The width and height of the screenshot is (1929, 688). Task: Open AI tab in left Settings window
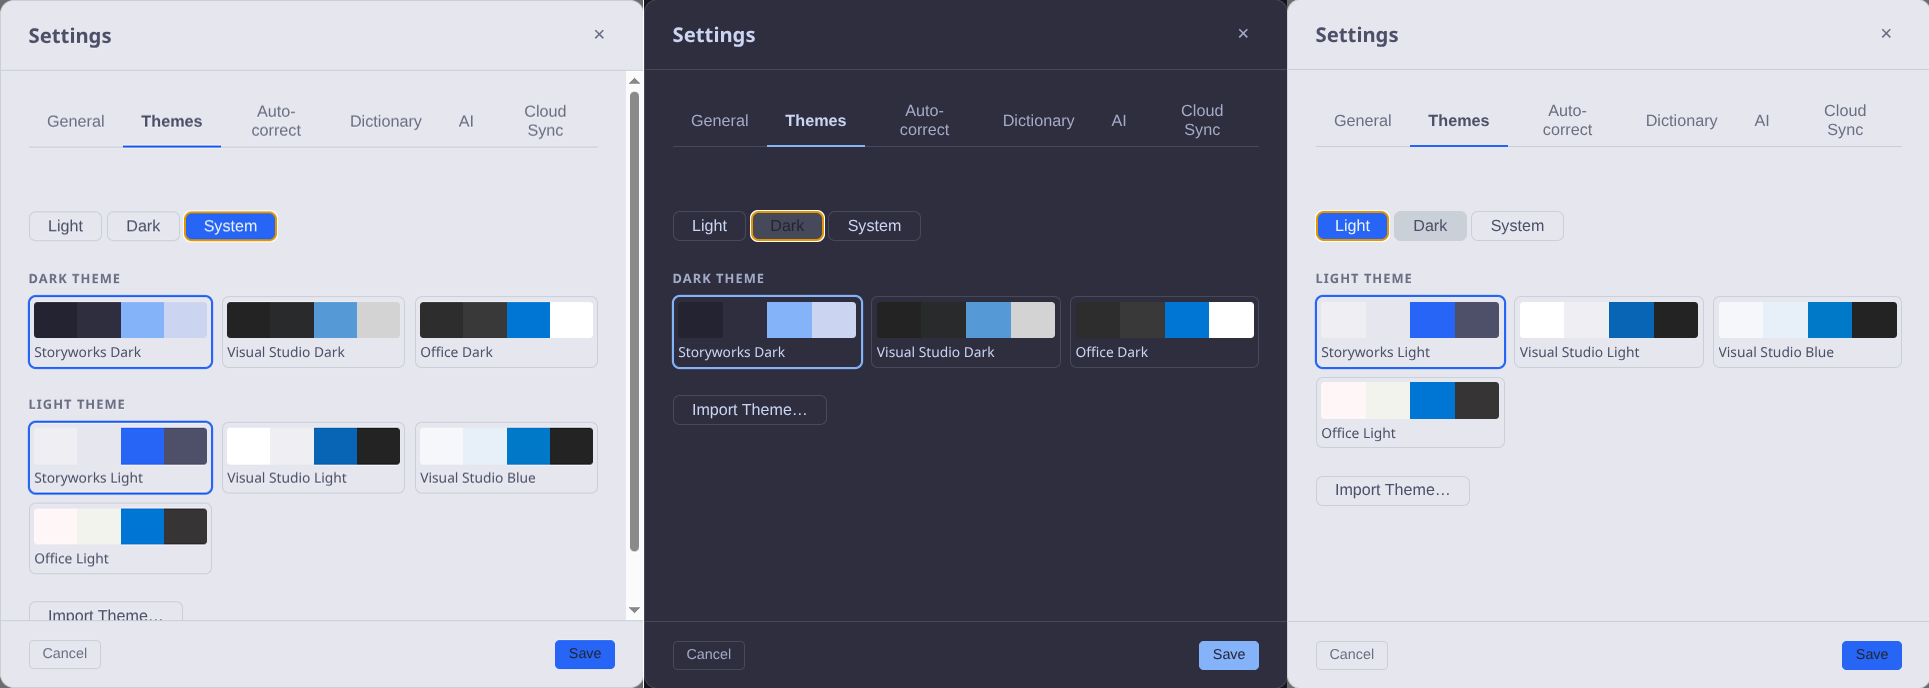(x=466, y=121)
